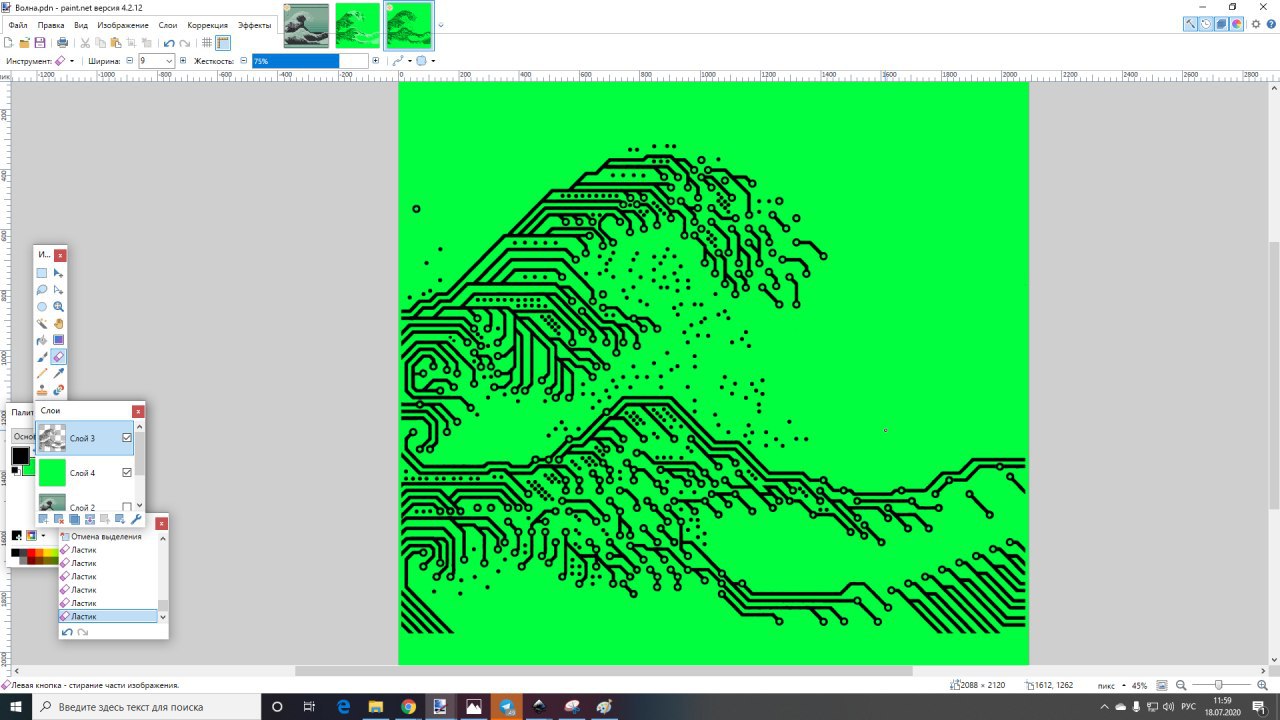The image size is (1280, 720).
Task: Toggle the pixel grid icon
Action: point(207,43)
